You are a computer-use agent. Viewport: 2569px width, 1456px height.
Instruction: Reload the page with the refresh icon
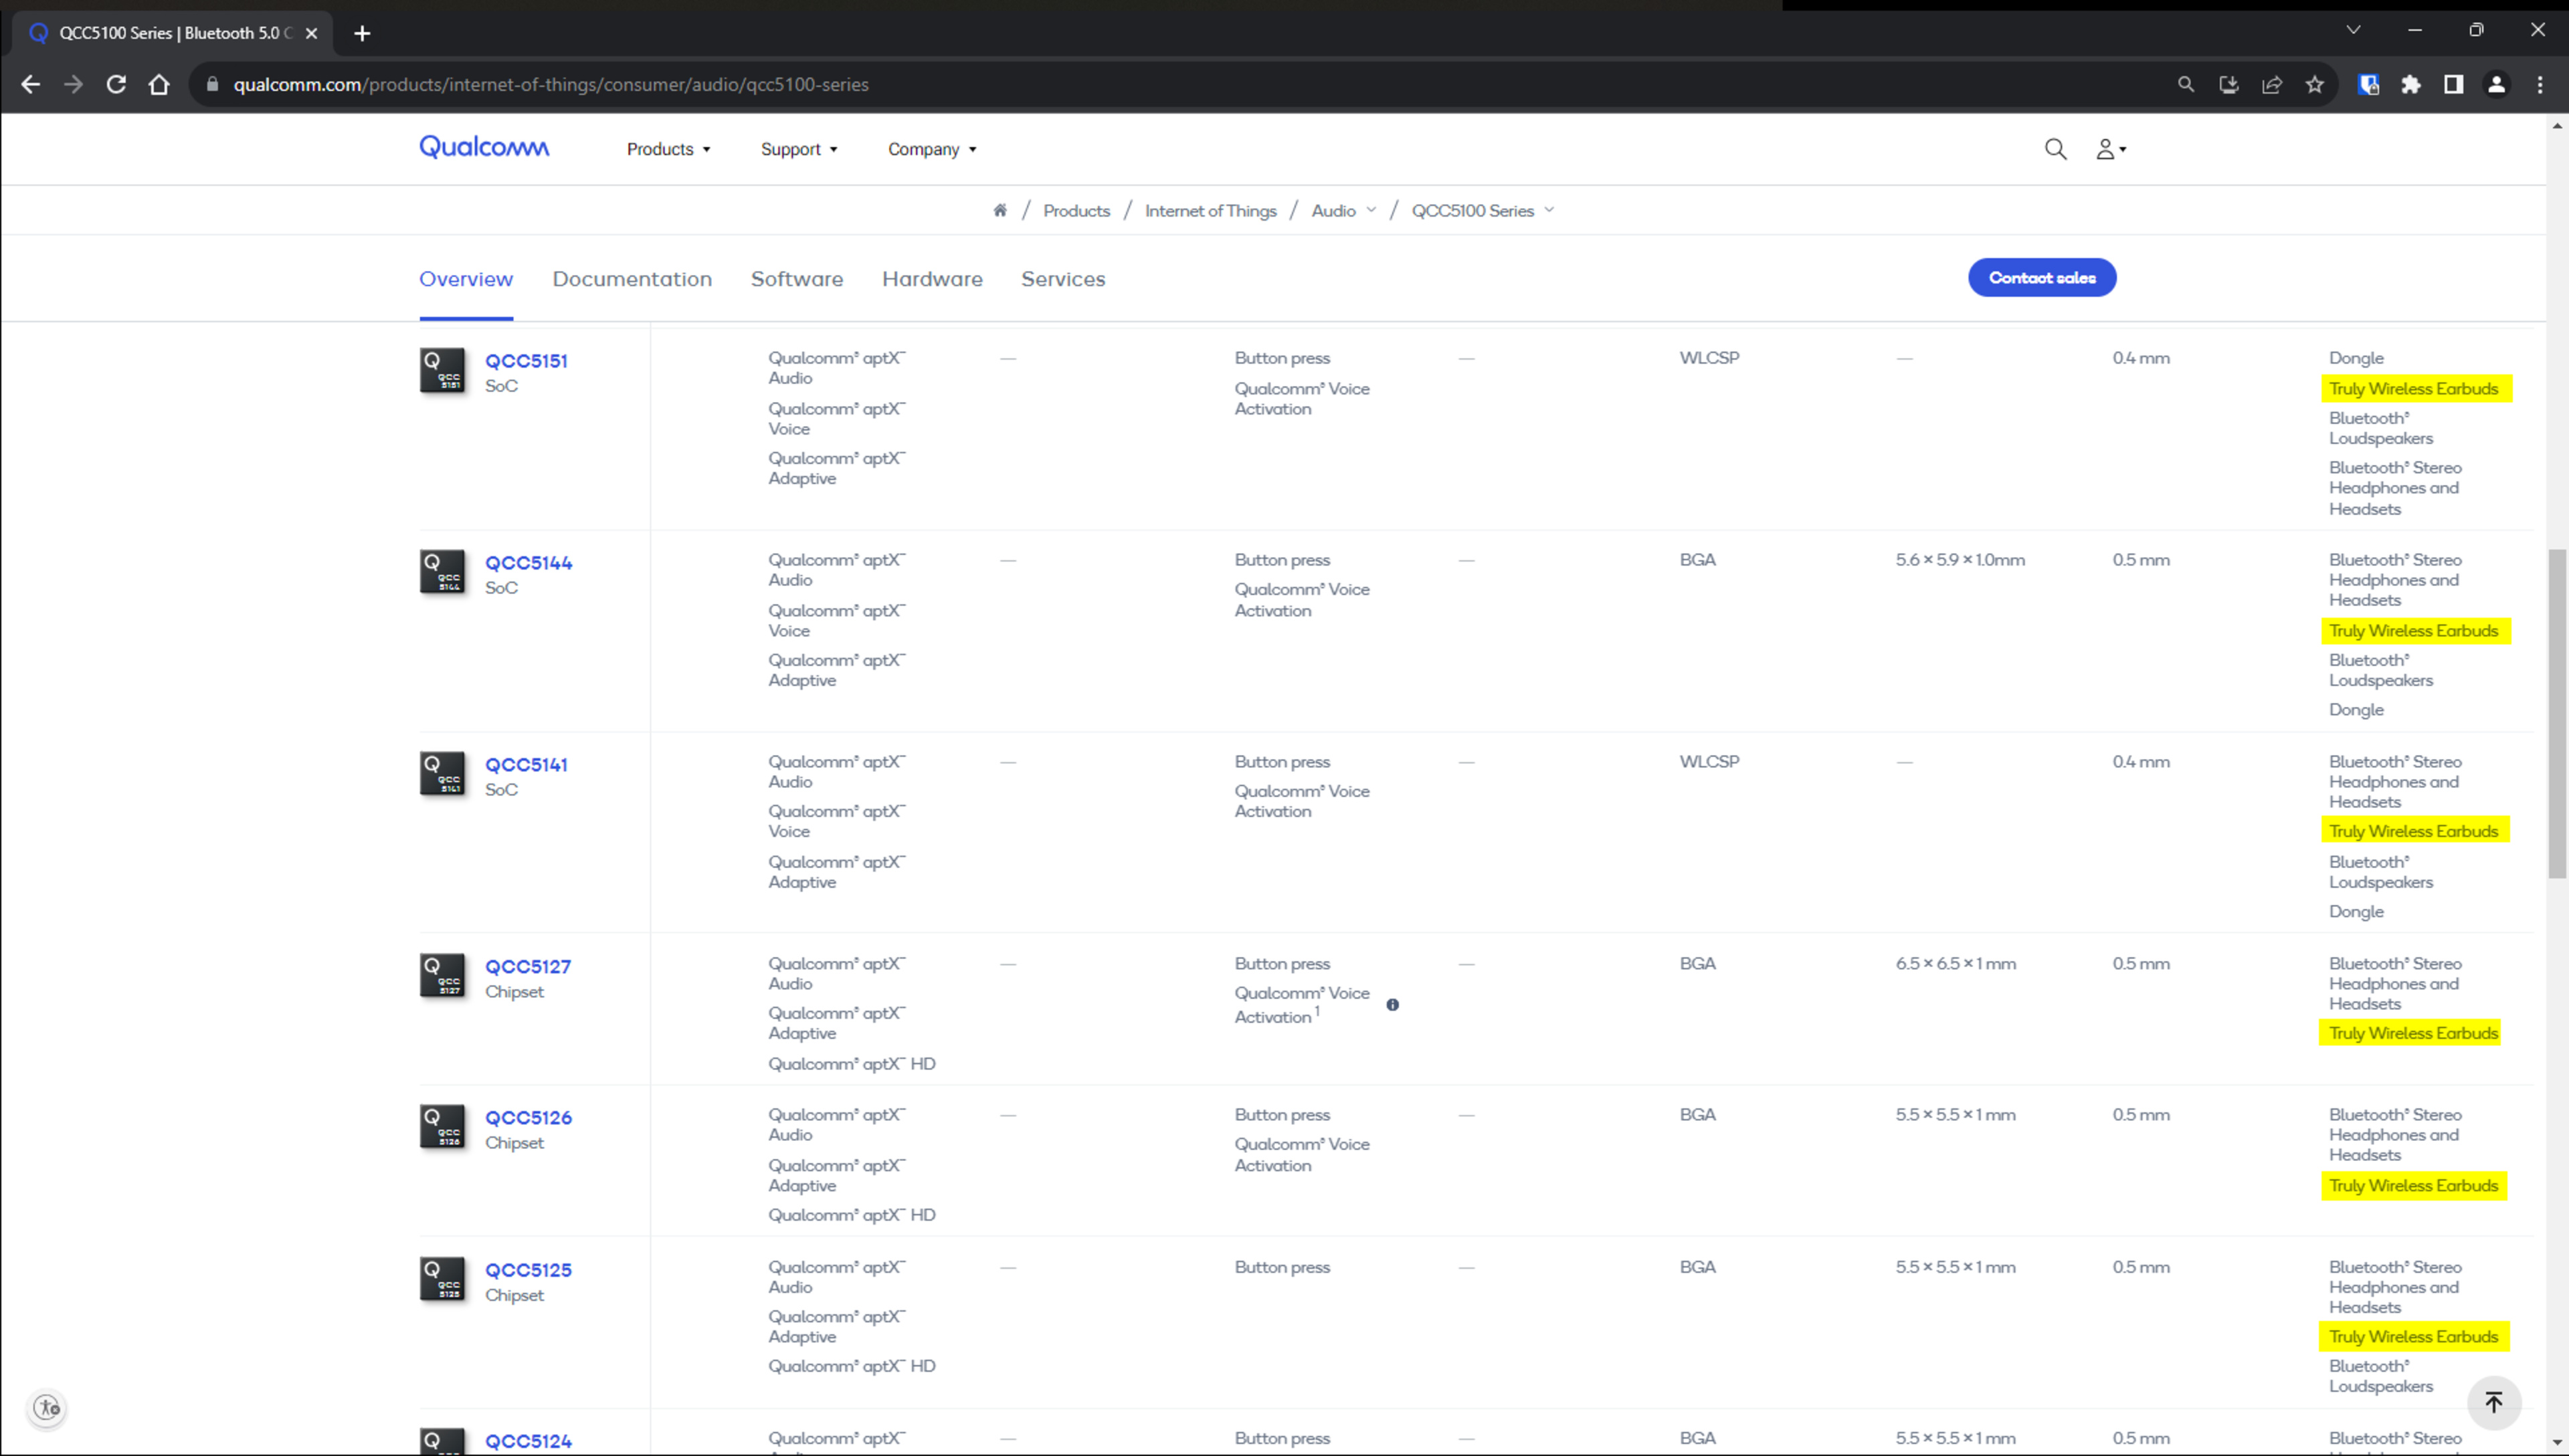pos(116,85)
